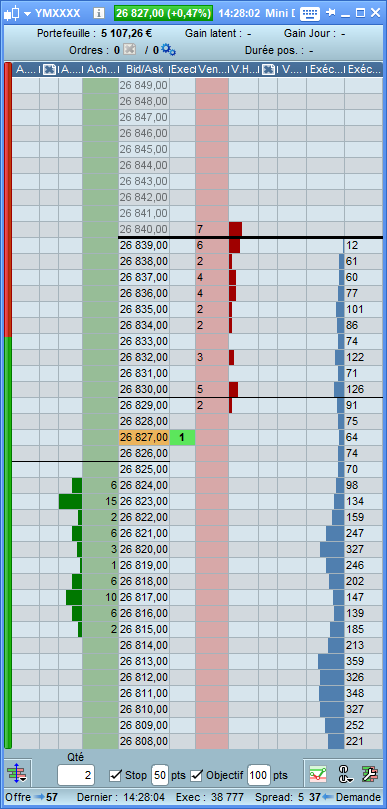Screen dimensions: 387x809
Task: Click blue volume bar at 26 813,00
Action: [x=331, y=661]
